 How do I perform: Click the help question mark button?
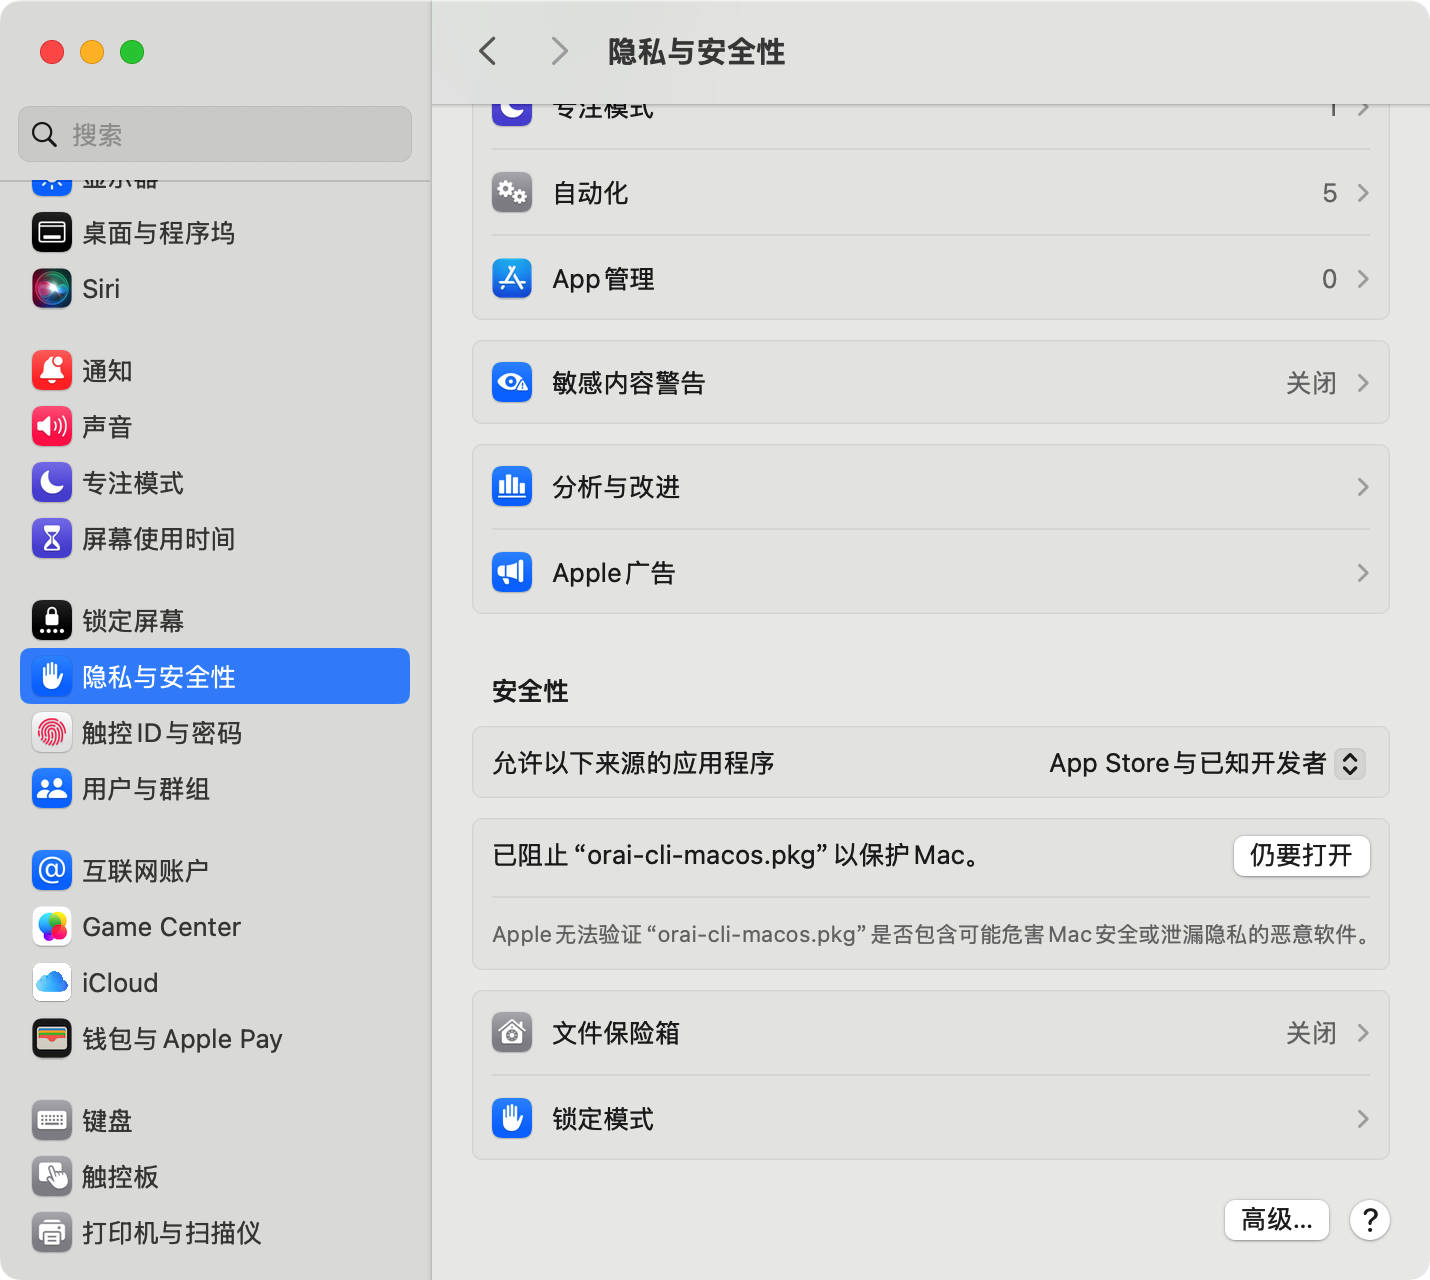click(1369, 1220)
